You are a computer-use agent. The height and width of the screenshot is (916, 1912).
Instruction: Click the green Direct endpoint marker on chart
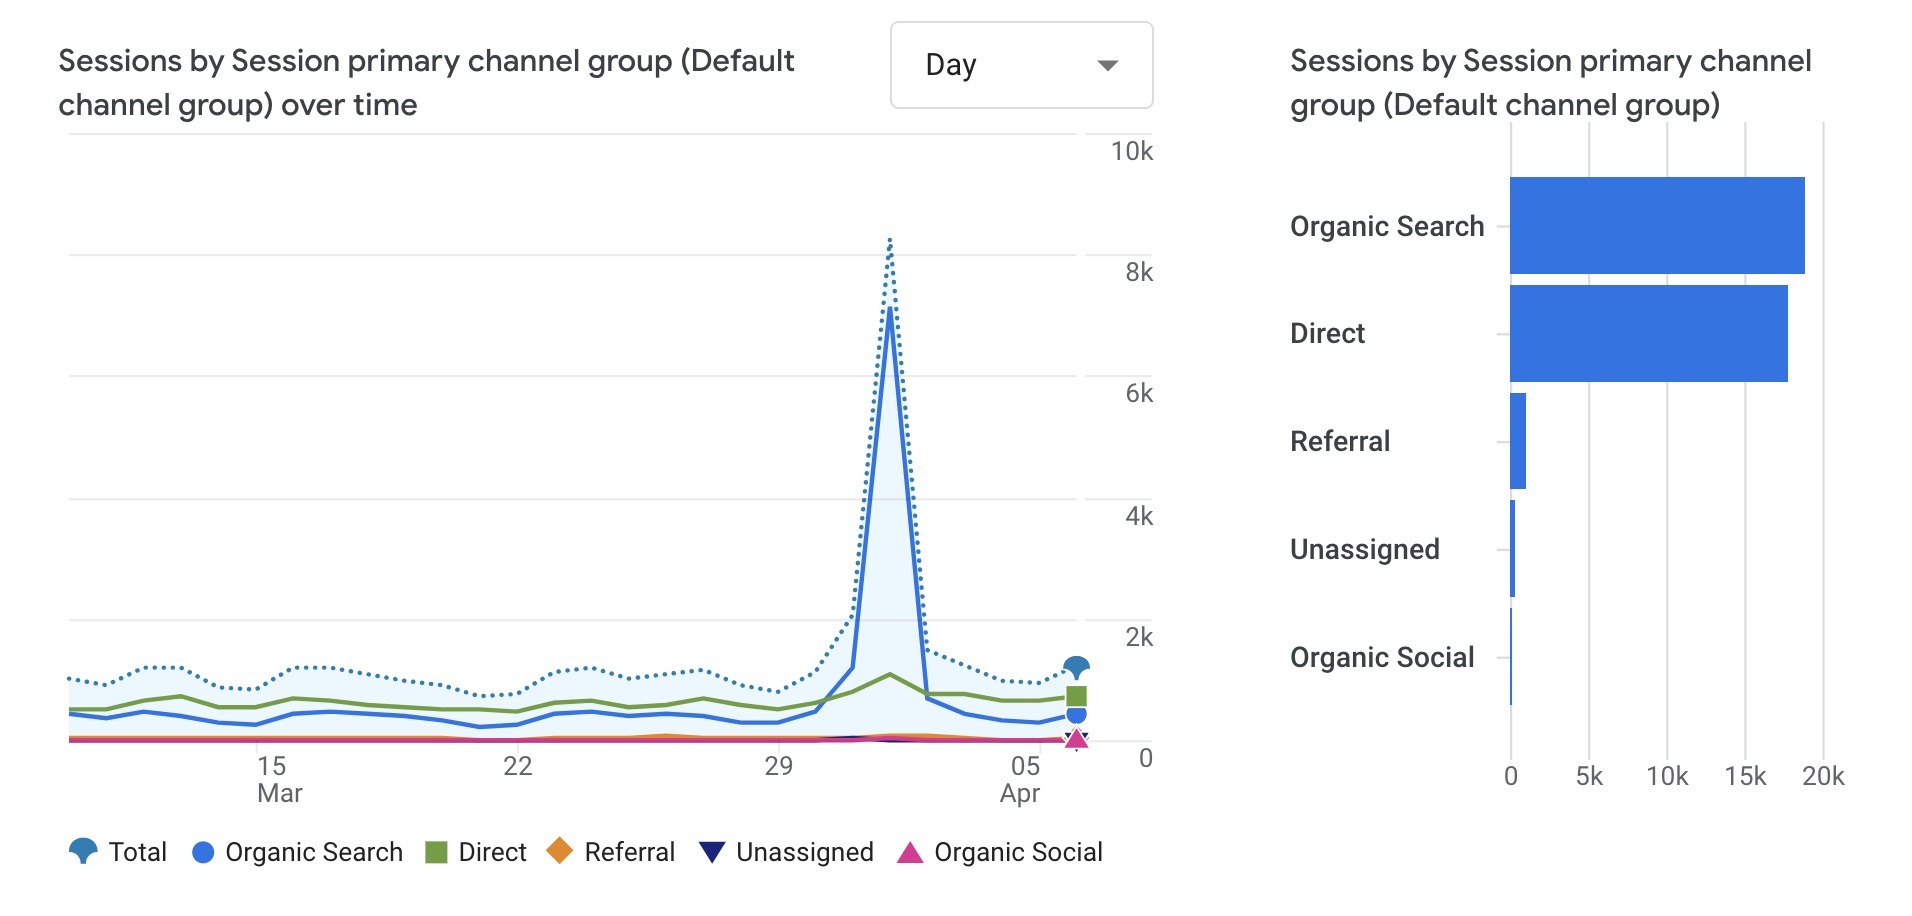(1074, 696)
